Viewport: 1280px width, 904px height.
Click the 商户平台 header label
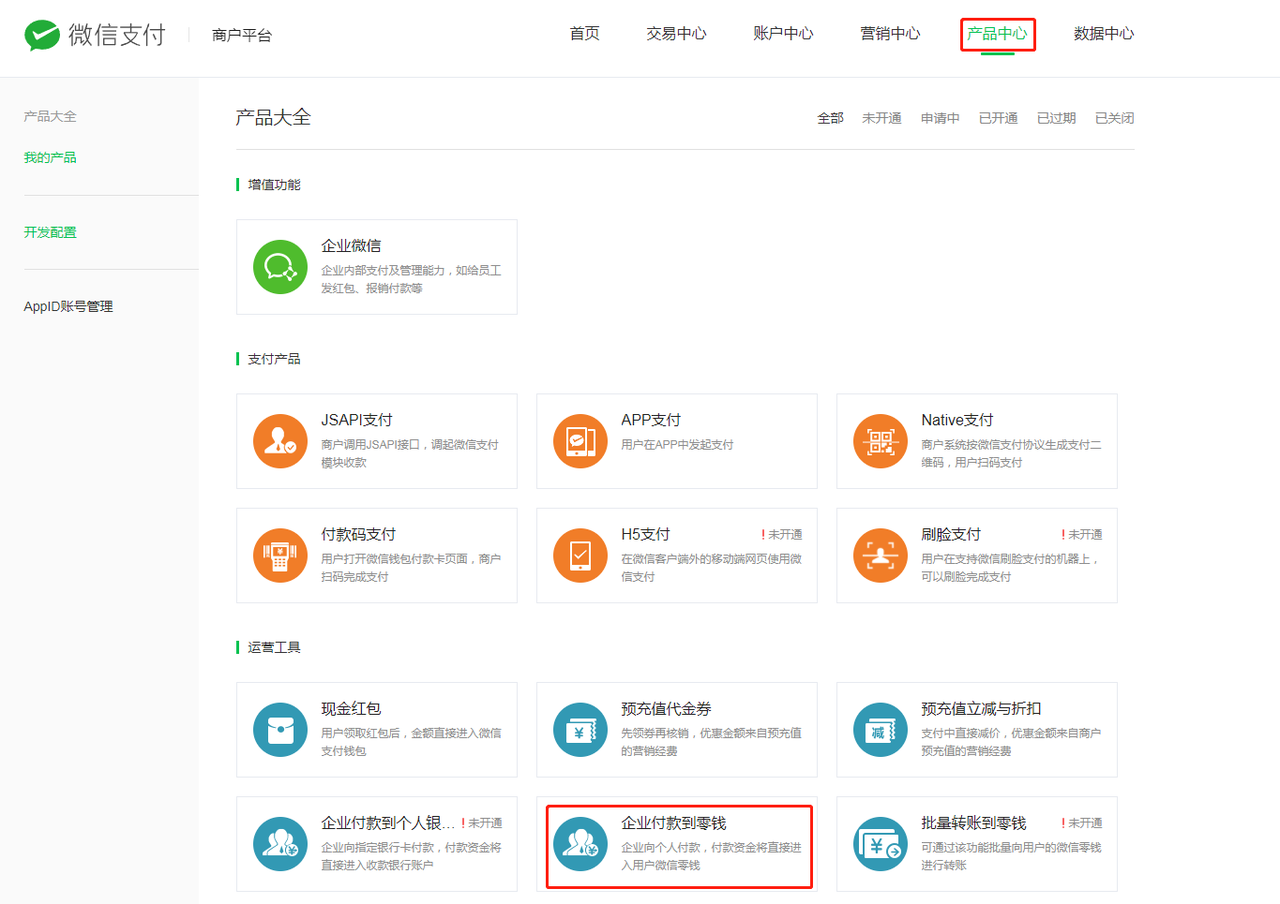pos(241,35)
